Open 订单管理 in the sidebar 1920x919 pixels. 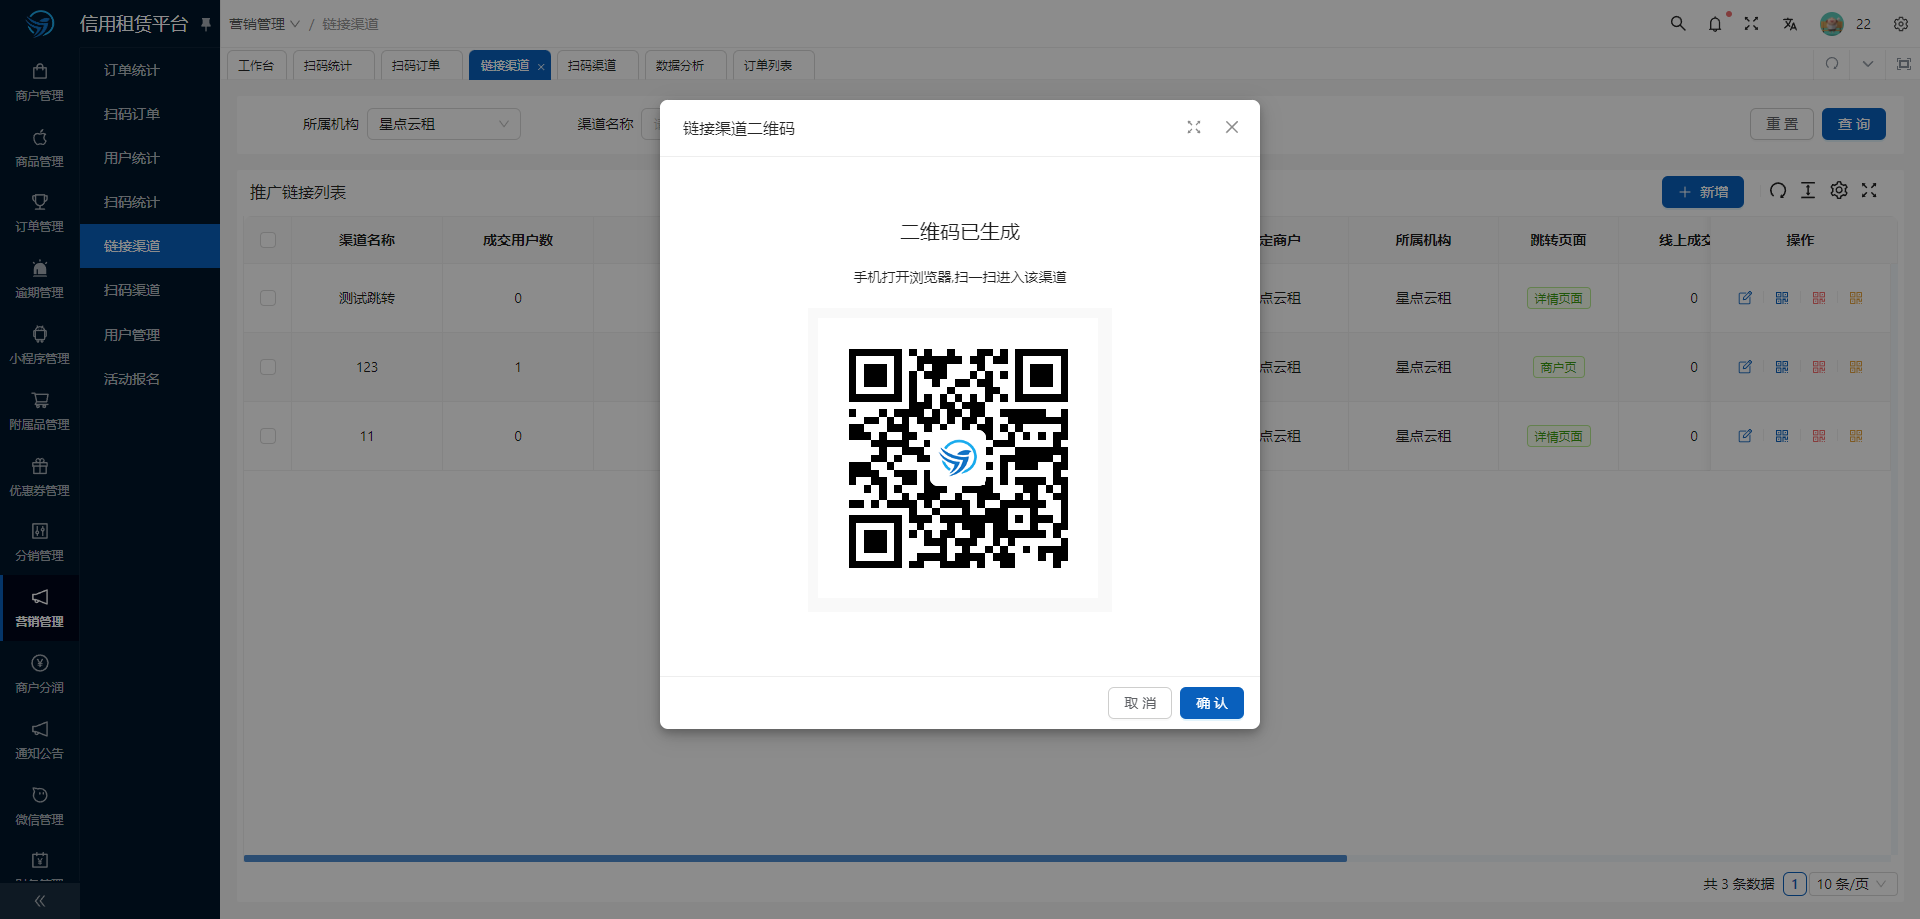(40, 213)
